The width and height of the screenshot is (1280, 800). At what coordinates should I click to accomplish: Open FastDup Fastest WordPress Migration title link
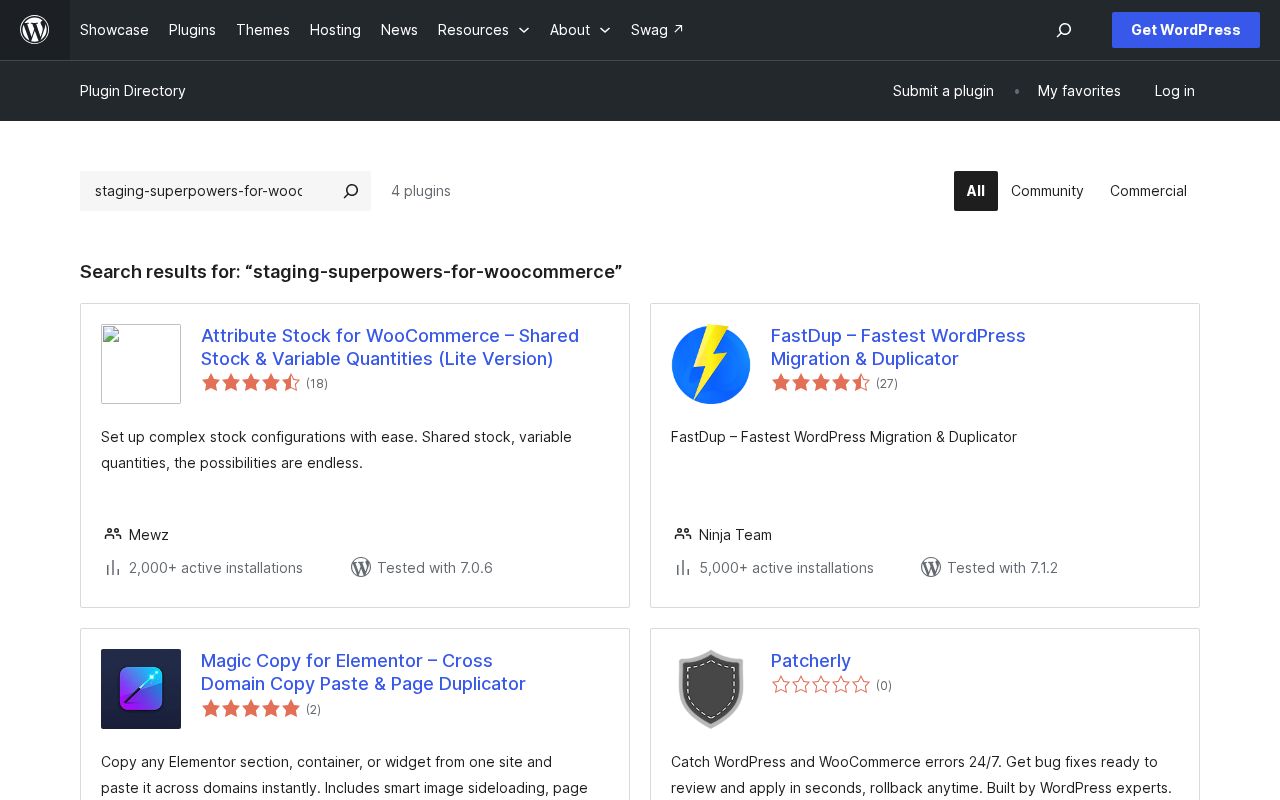(x=898, y=347)
